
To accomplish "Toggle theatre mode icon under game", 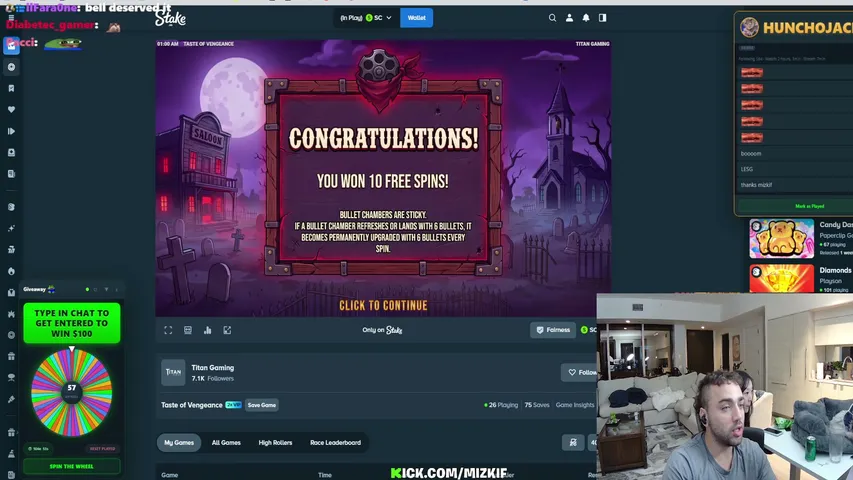I will [x=188, y=330].
